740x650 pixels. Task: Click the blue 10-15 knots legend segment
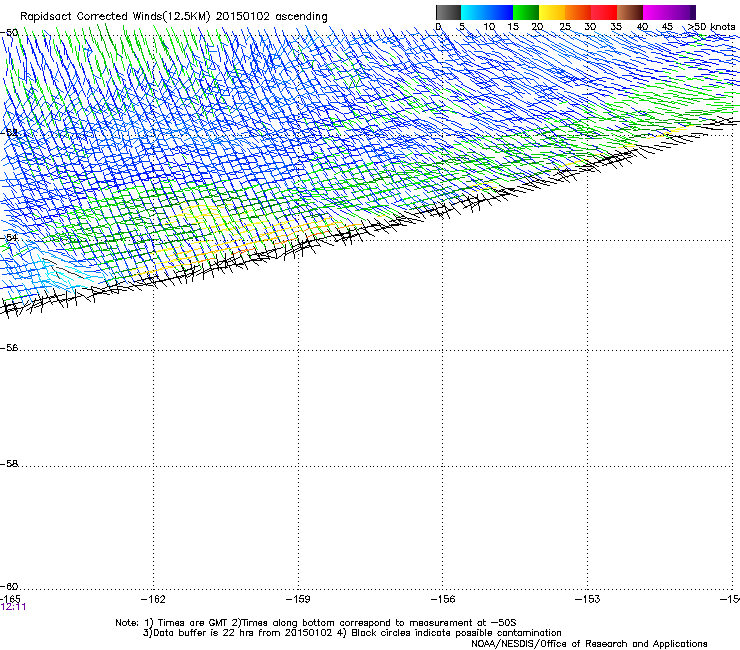500,12
